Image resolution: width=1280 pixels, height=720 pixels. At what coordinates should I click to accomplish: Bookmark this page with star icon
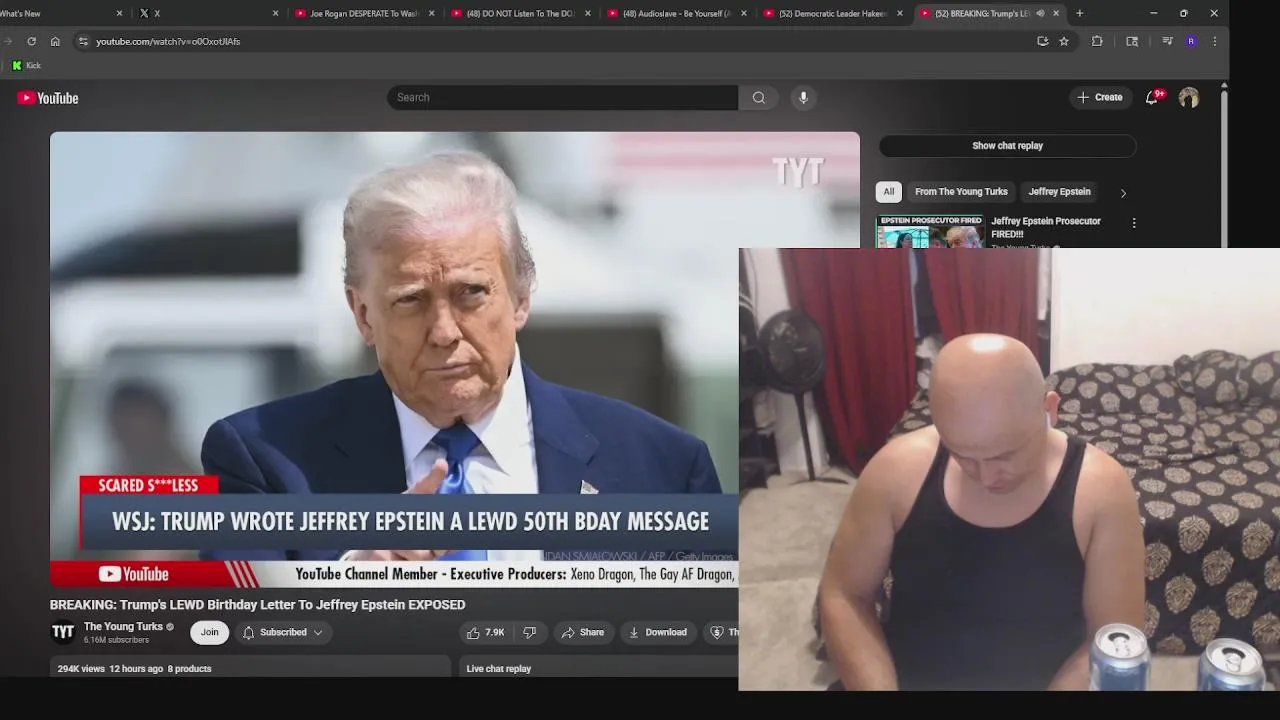click(x=1064, y=41)
